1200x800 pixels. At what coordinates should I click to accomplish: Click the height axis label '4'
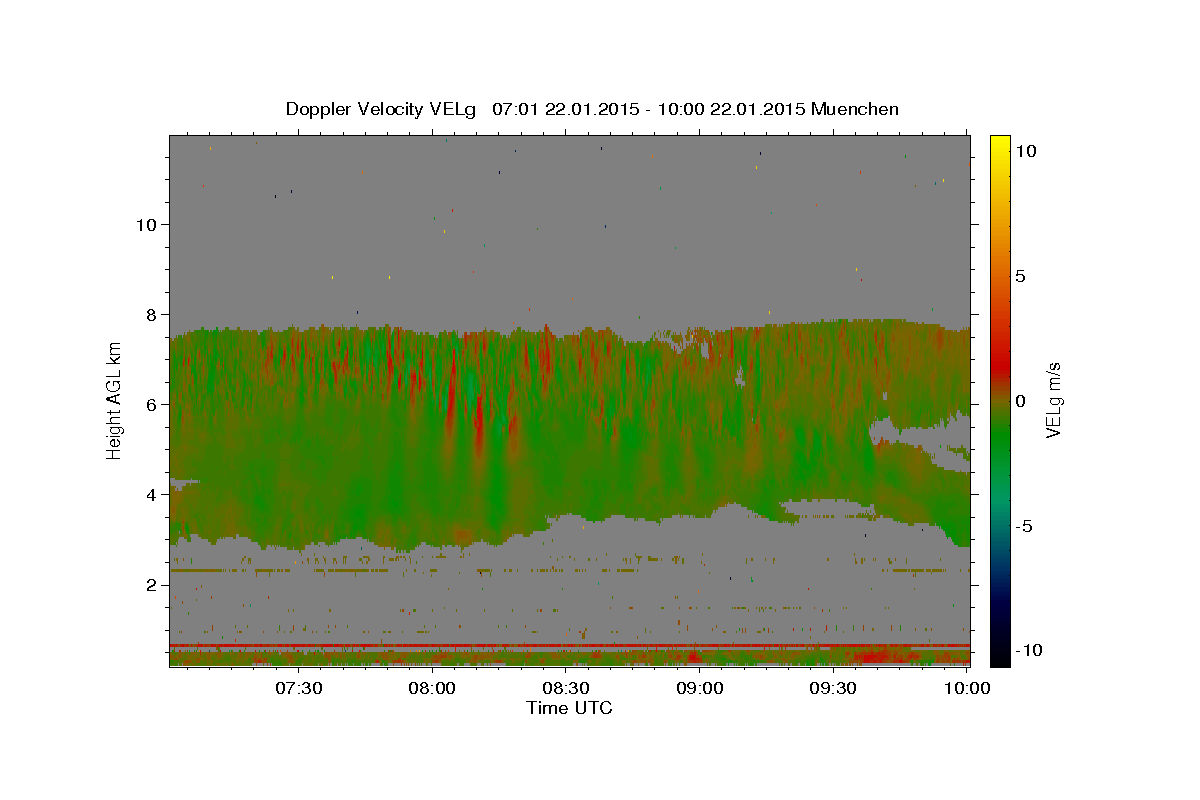pyautogui.click(x=152, y=494)
